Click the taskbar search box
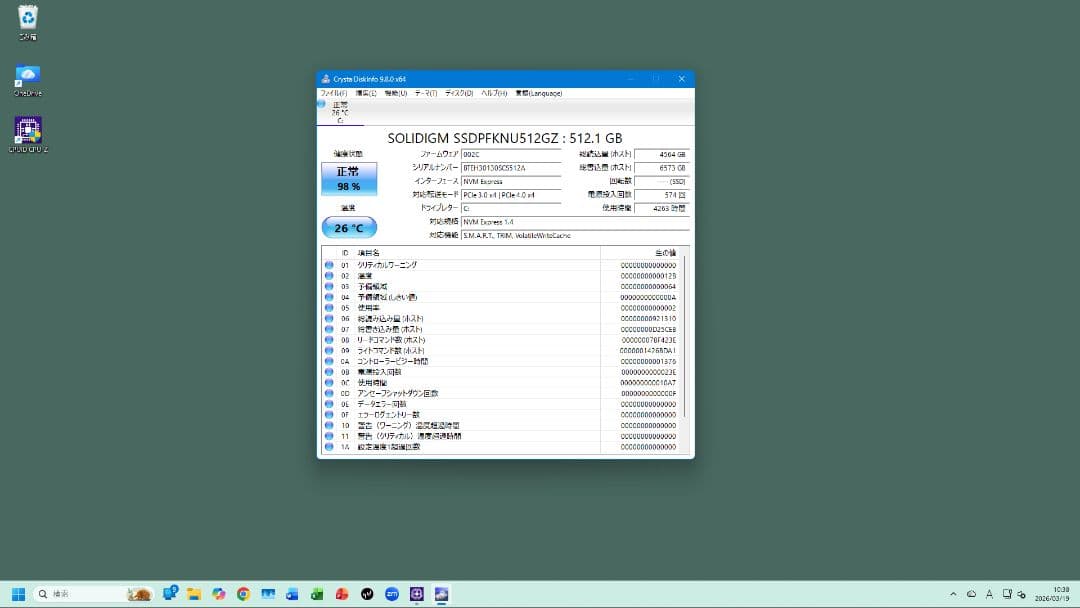1080x608 pixels. point(93,594)
